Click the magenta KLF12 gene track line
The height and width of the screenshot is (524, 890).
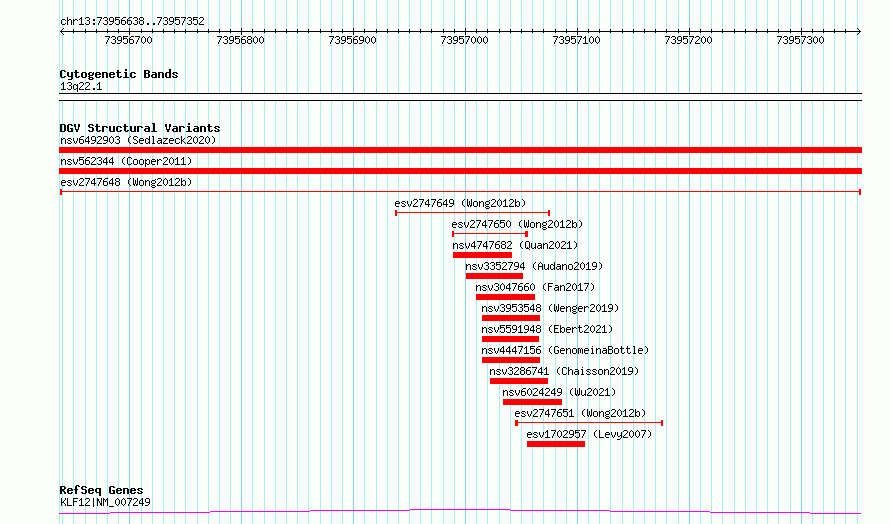[460, 512]
